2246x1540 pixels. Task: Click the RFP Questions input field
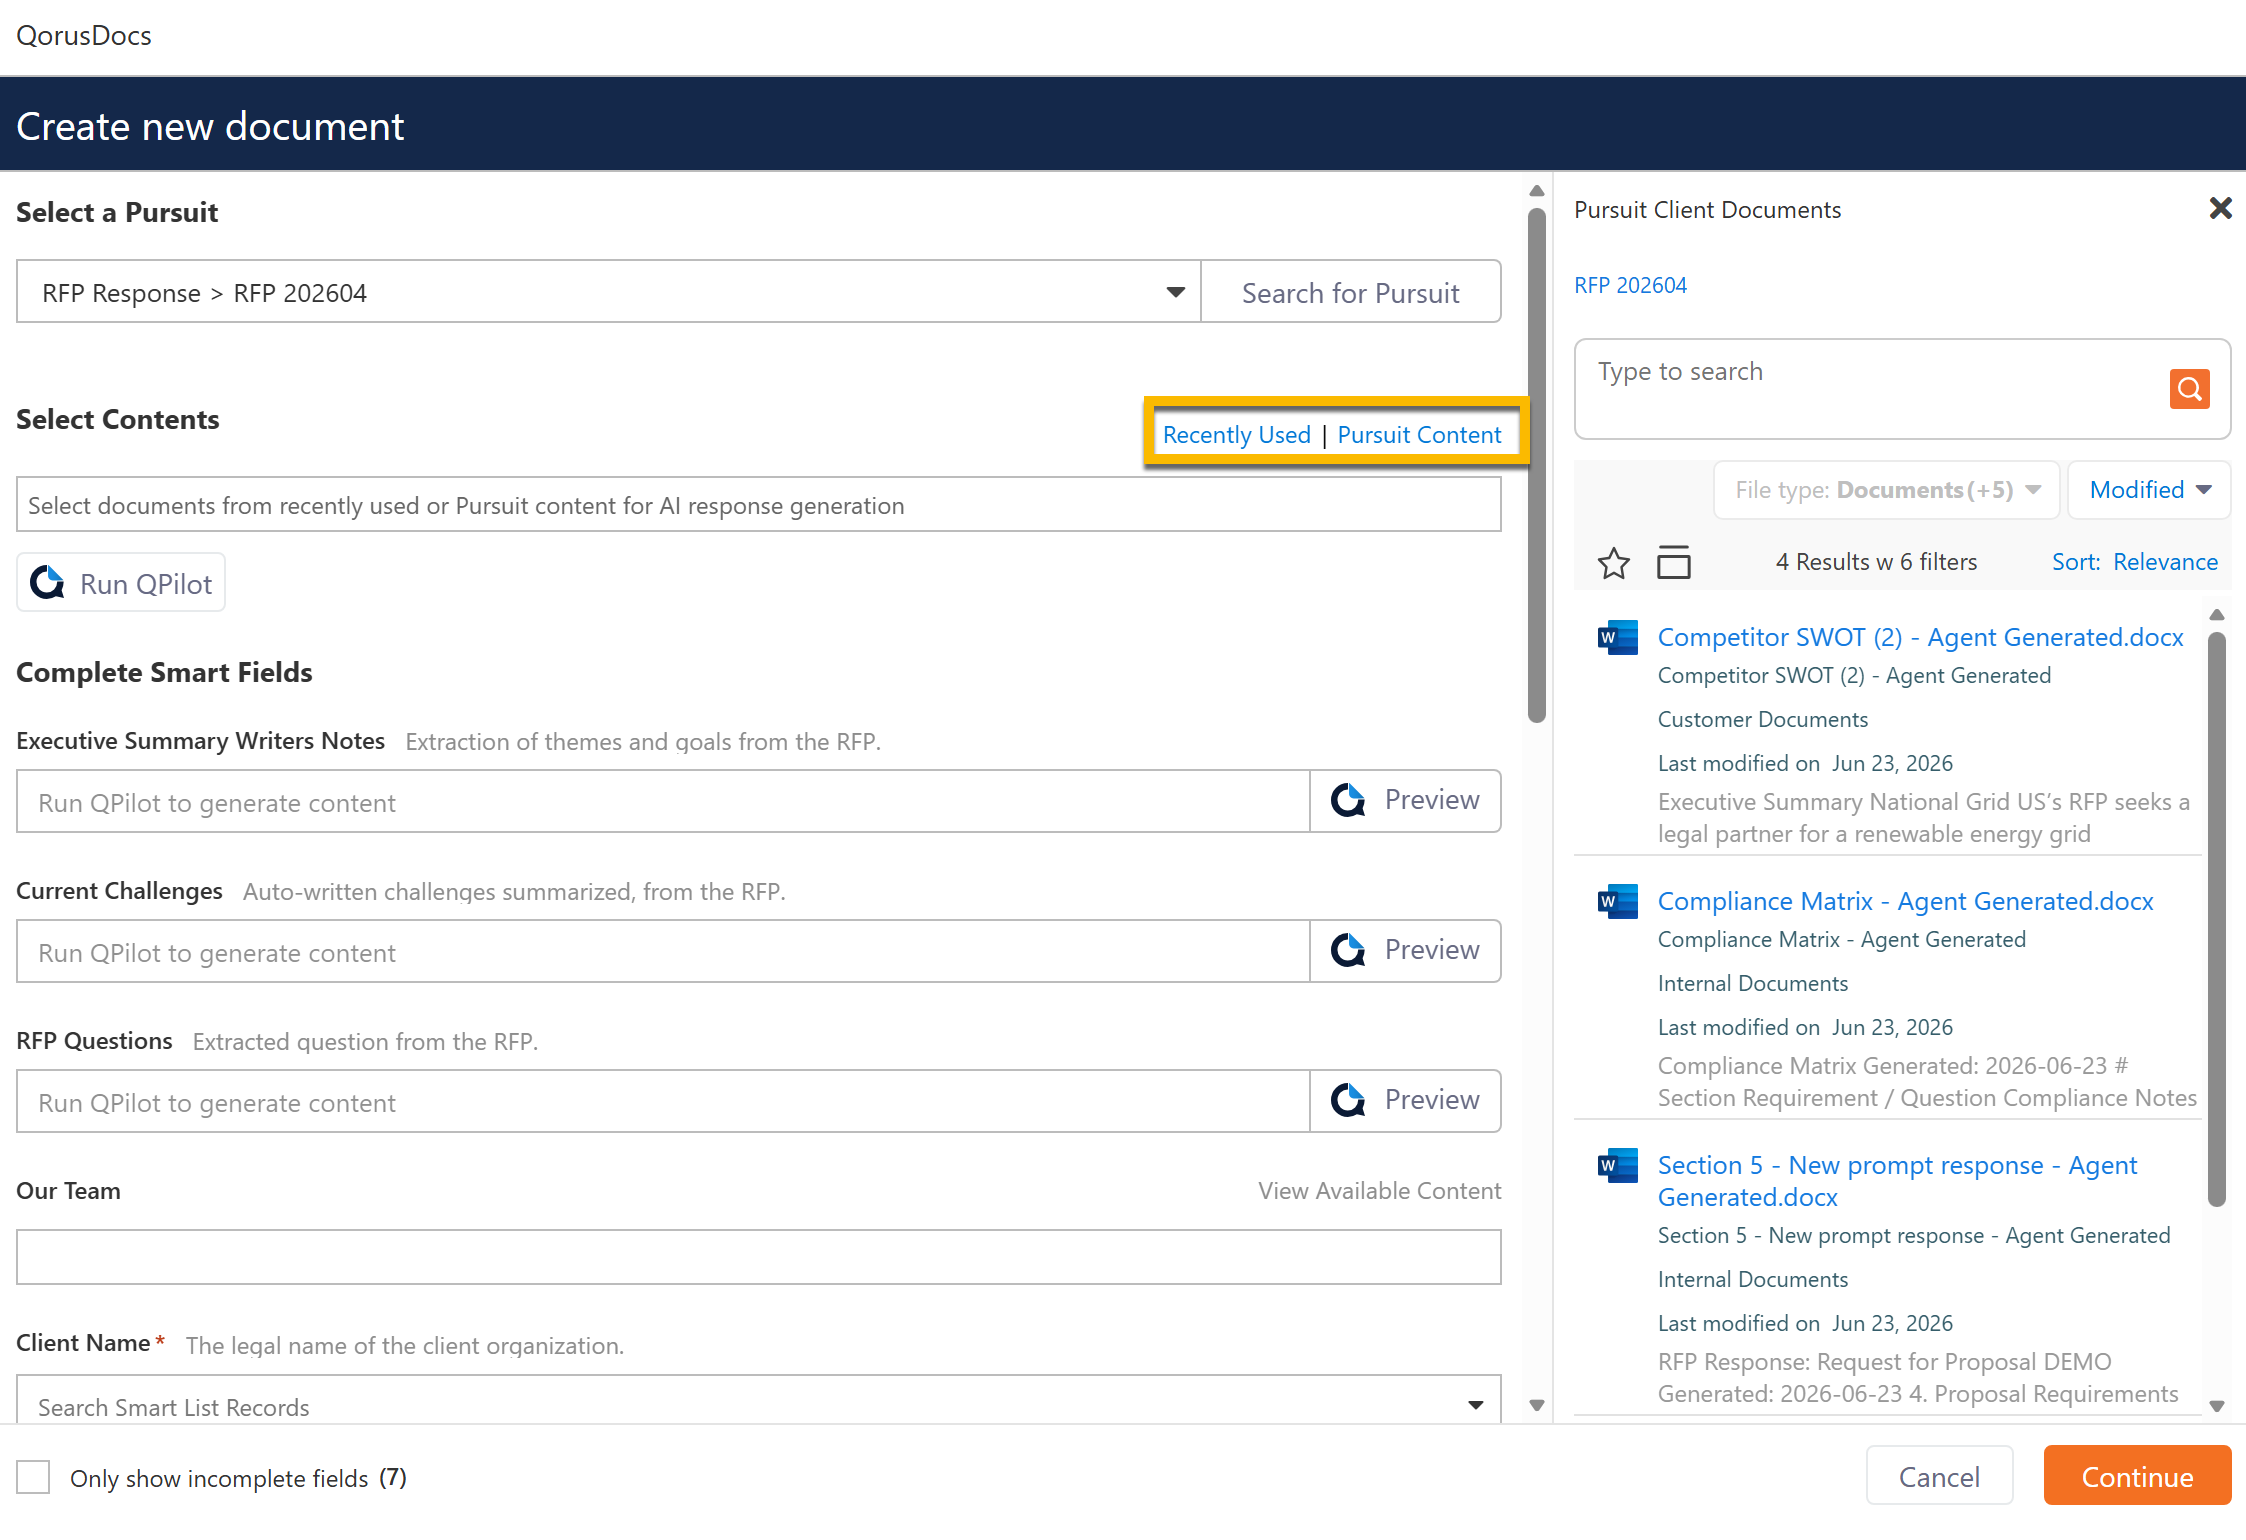pos(663,1101)
